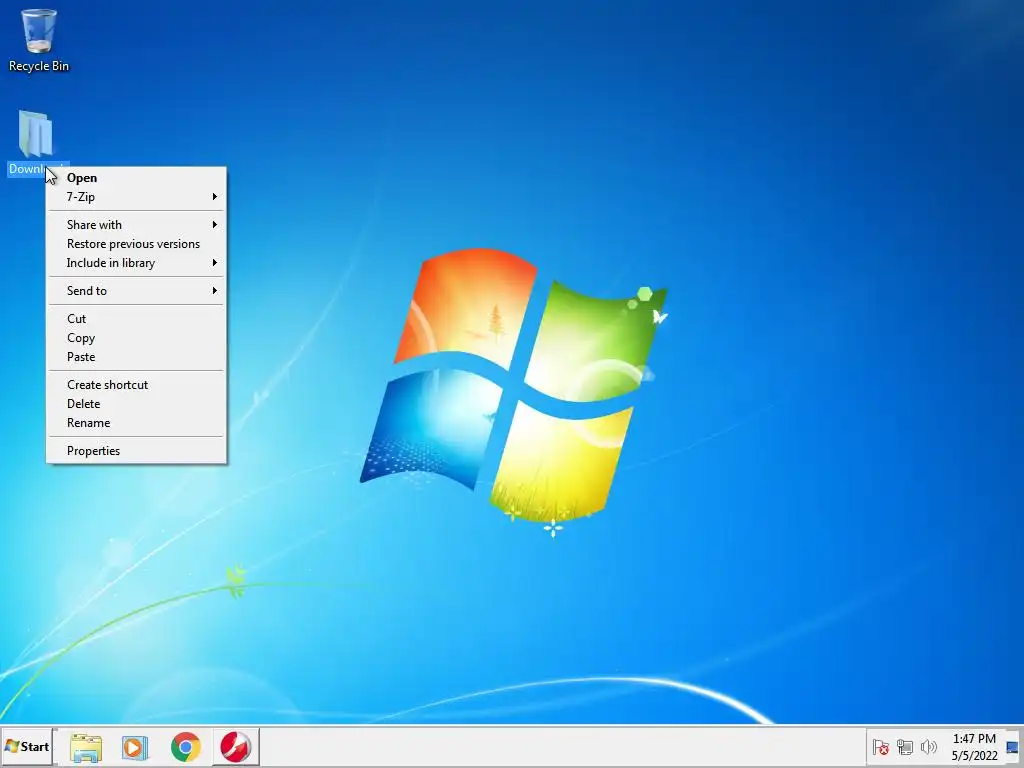
Task: Open Properties from the context menu
Action: pos(136,451)
